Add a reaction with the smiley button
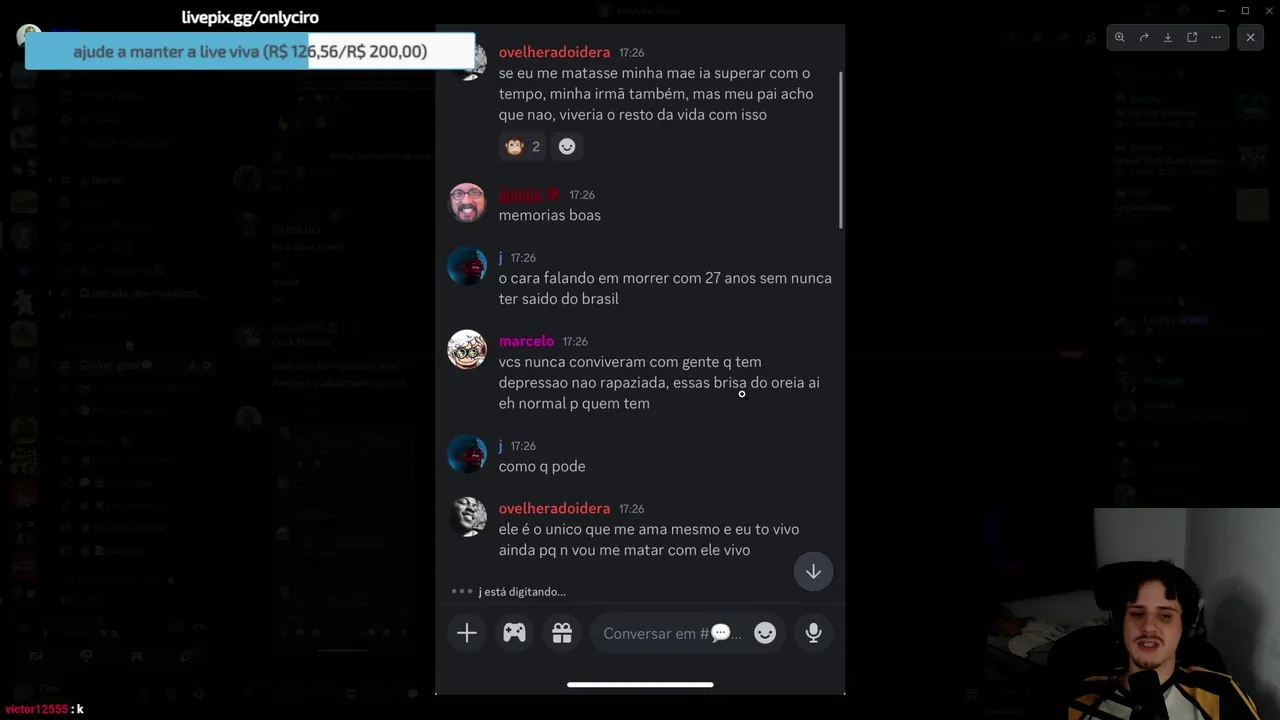Screen dimensions: 1280x720 click(567, 146)
